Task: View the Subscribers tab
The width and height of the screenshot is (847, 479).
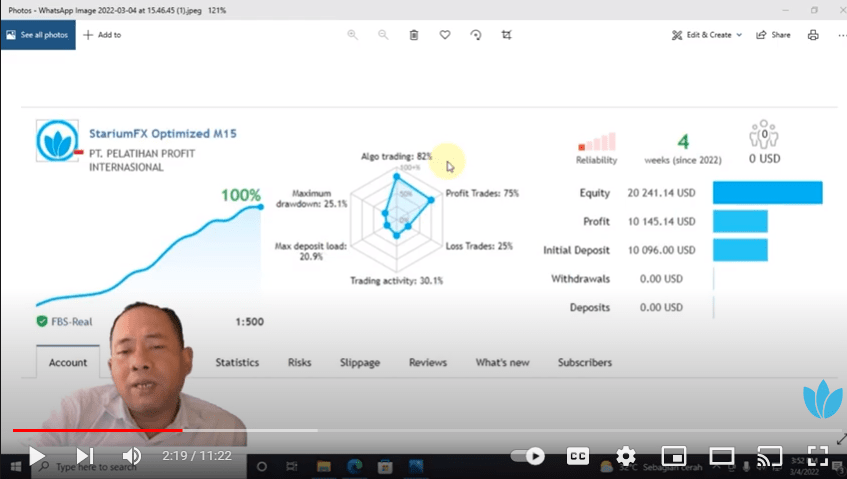Action: coord(585,362)
